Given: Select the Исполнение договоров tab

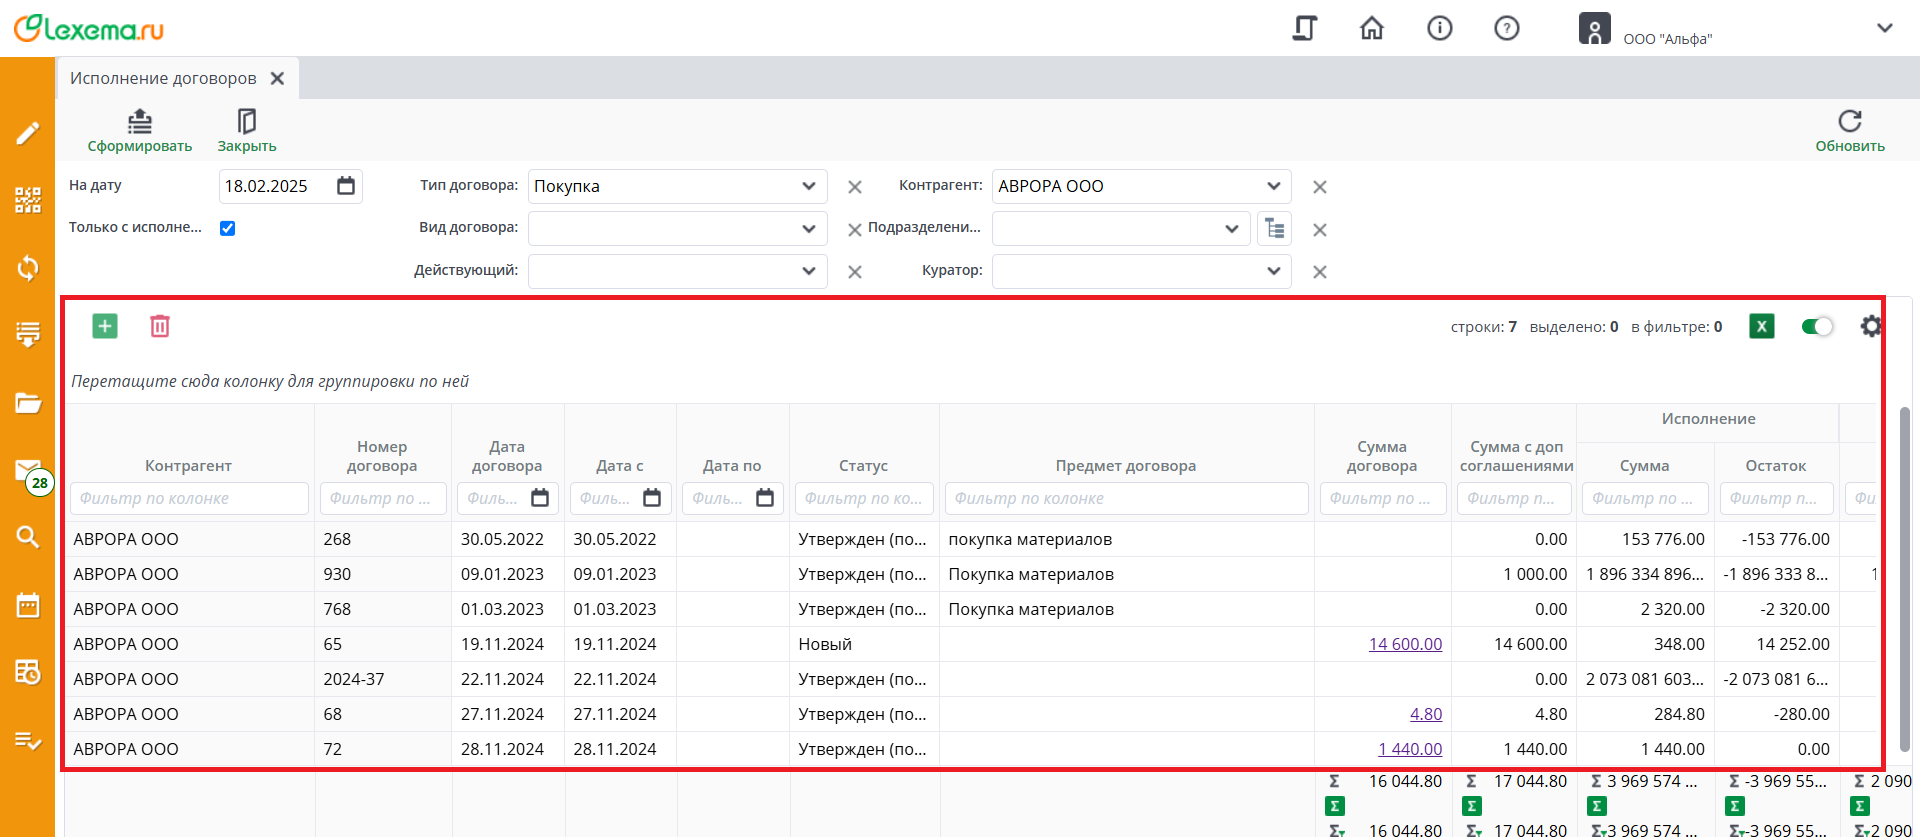Looking at the screenshot, I should coord(163,78).
